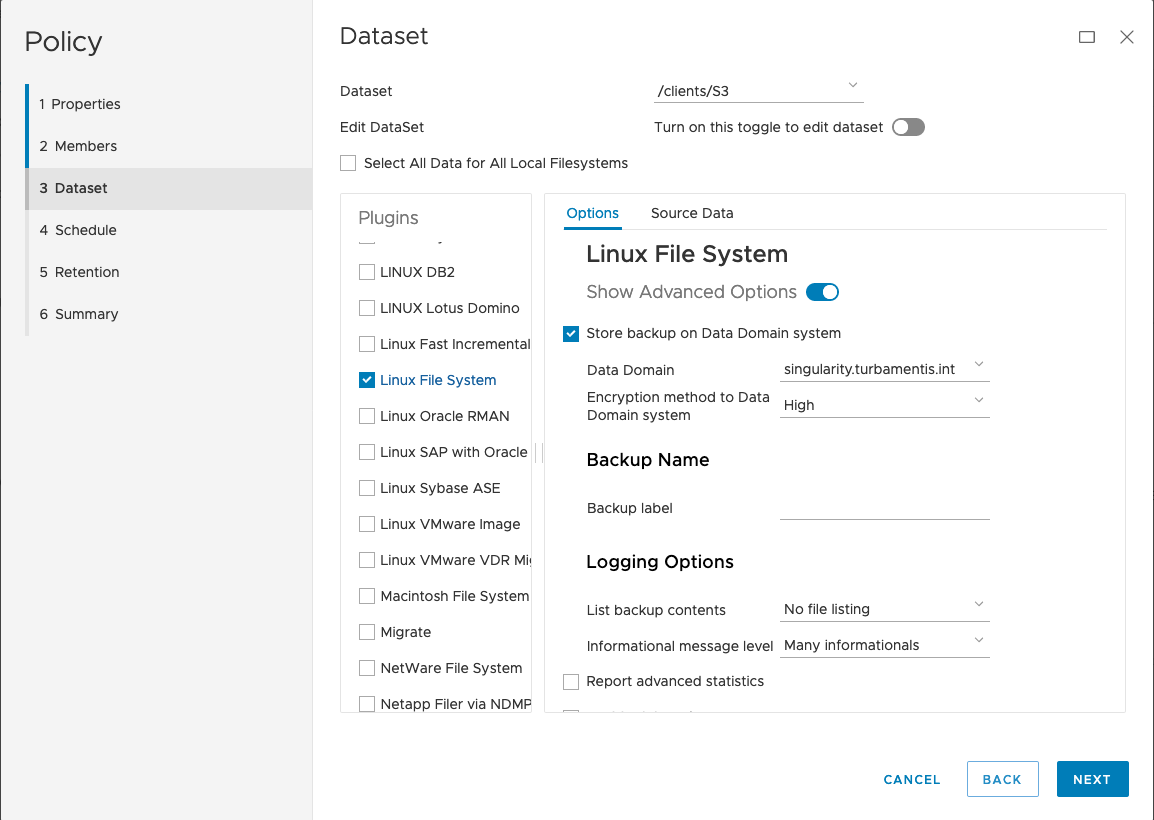
Task: Switch to the Source Data tab
Action: (691, 213)
